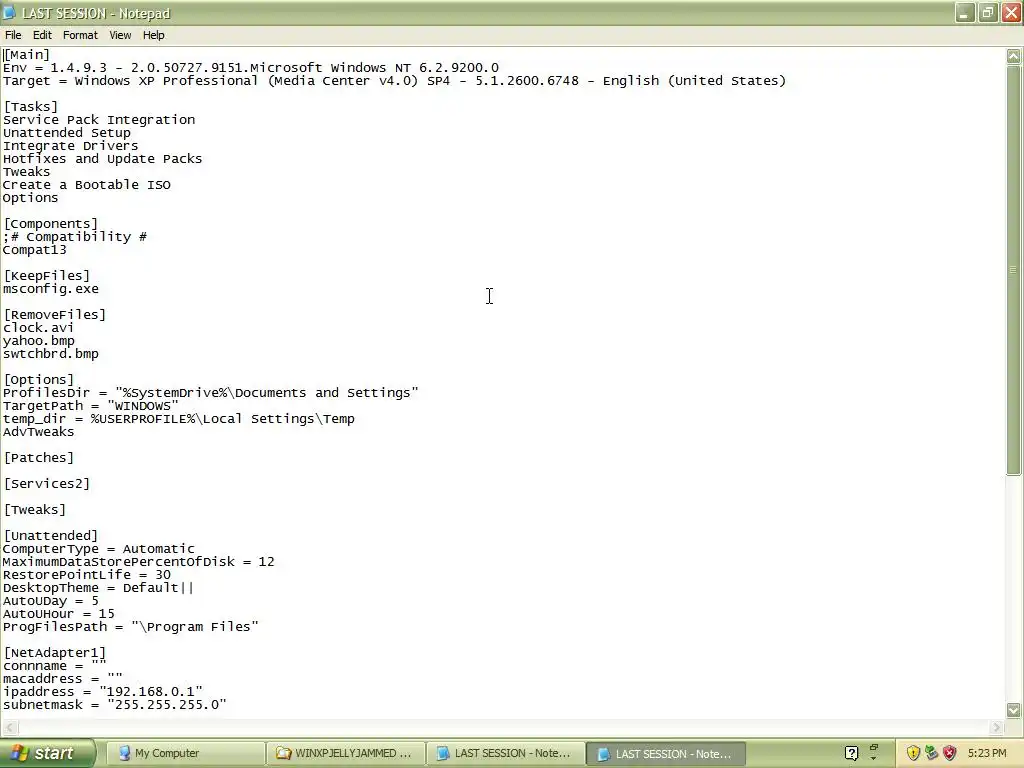Click the [Main] section header text
The height and width of the screenshot is (768, 1024).
point(27,55)
